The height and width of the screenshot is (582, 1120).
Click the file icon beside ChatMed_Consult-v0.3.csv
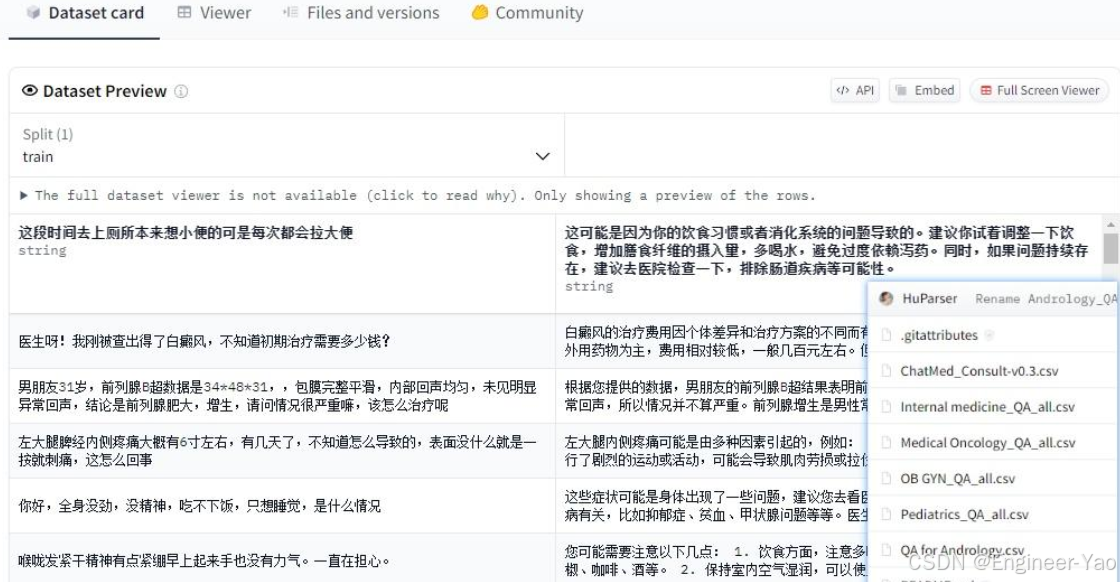click(x=886, y=371)
